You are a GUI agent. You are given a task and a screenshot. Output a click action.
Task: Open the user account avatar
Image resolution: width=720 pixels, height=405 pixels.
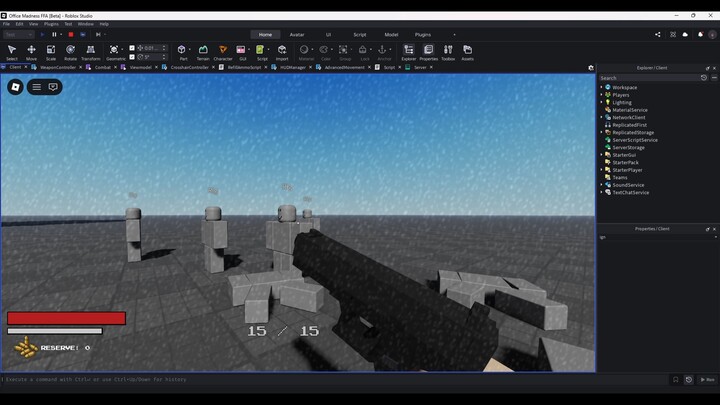pyautogui.click(x=712, y=34)
